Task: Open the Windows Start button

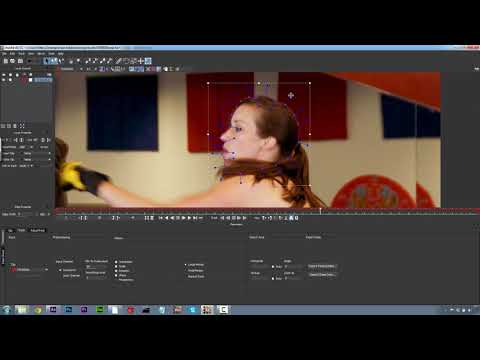Action: coord(6,310)
